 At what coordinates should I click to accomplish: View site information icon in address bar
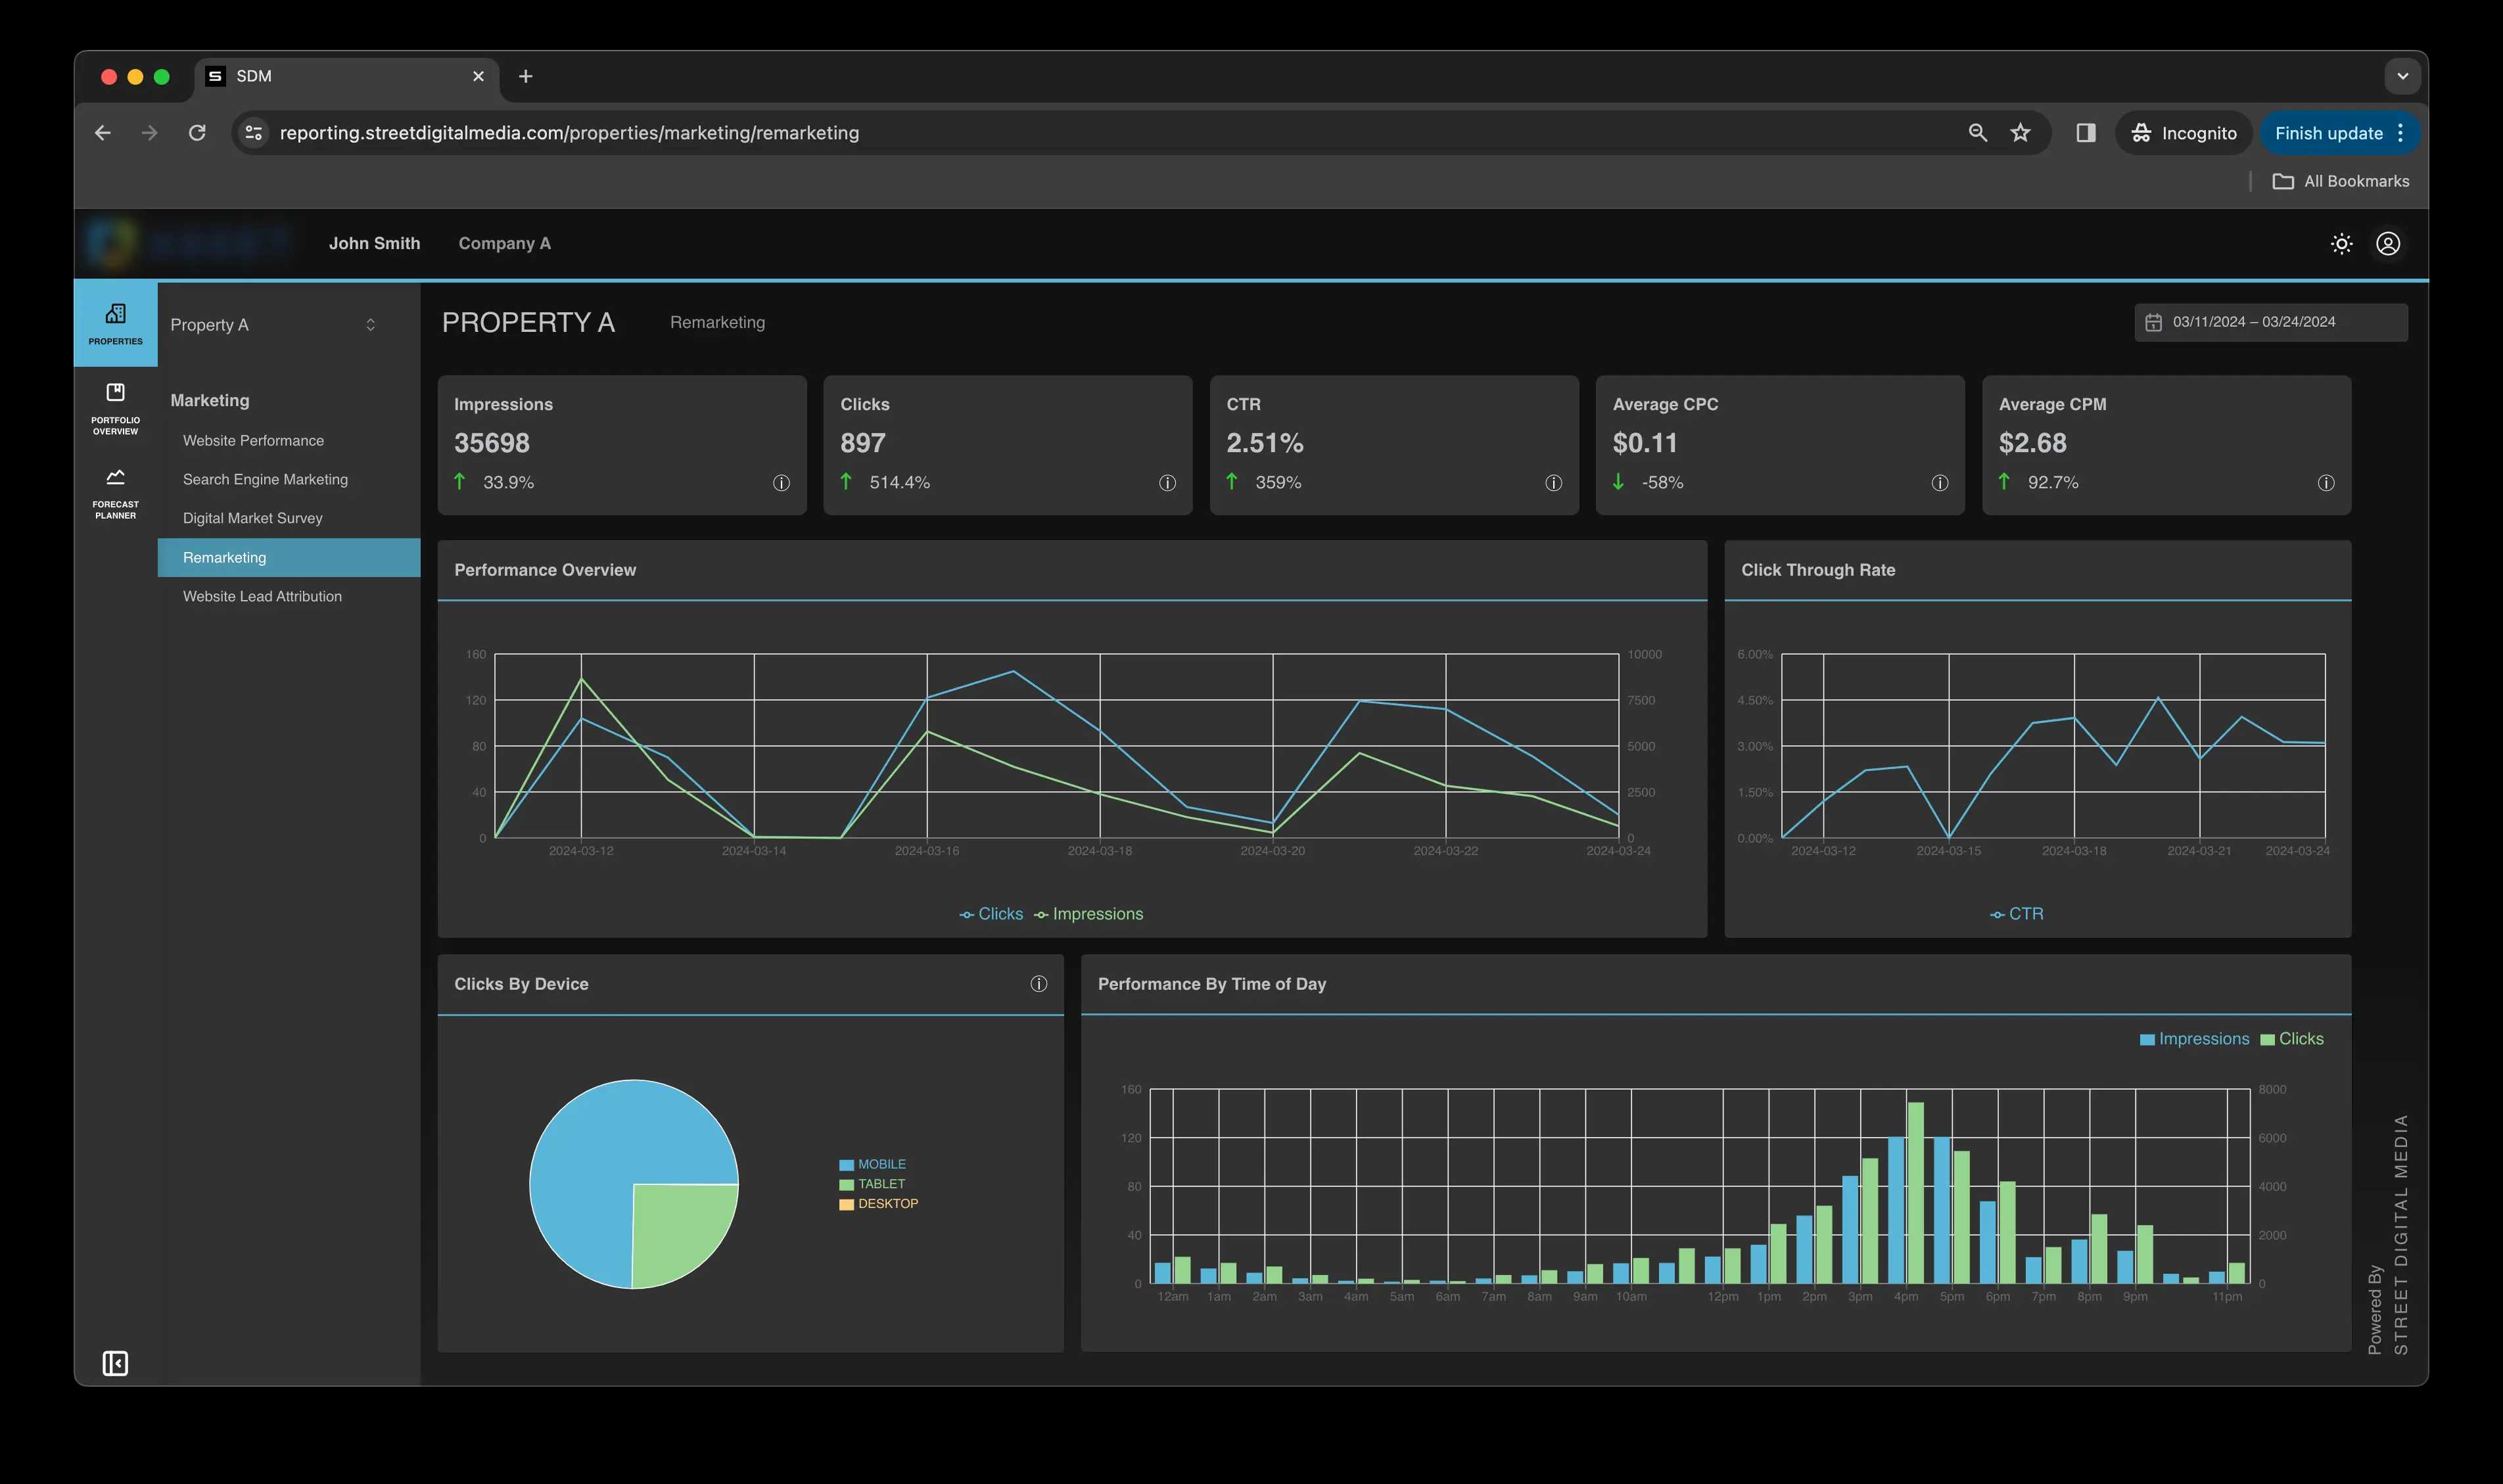click(254, 133)
